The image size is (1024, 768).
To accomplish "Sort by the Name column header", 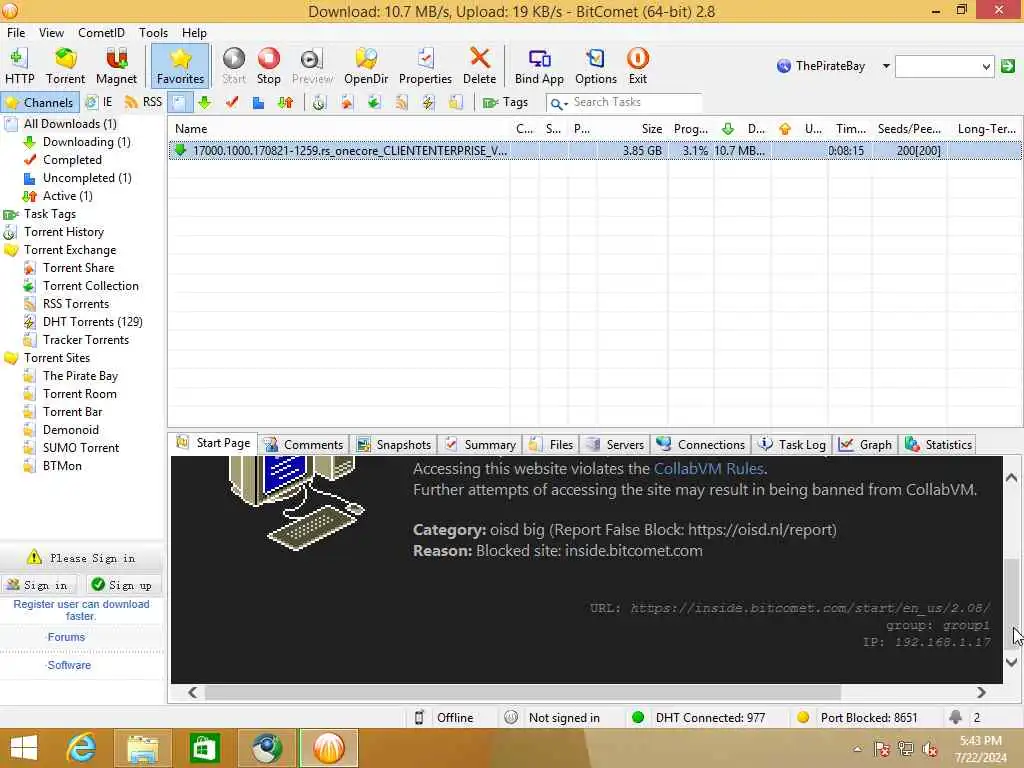I will point(339,129).
